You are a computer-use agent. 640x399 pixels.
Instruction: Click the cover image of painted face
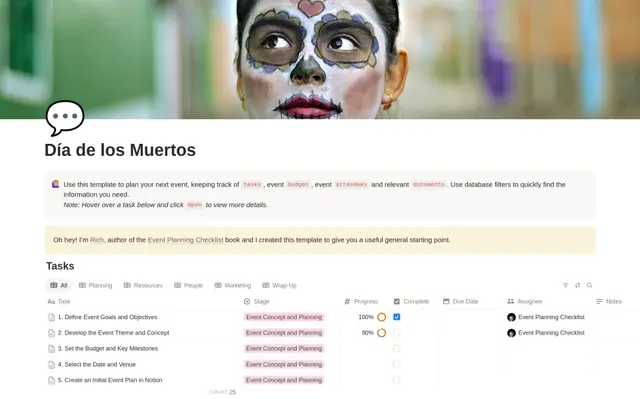point(320,59)
